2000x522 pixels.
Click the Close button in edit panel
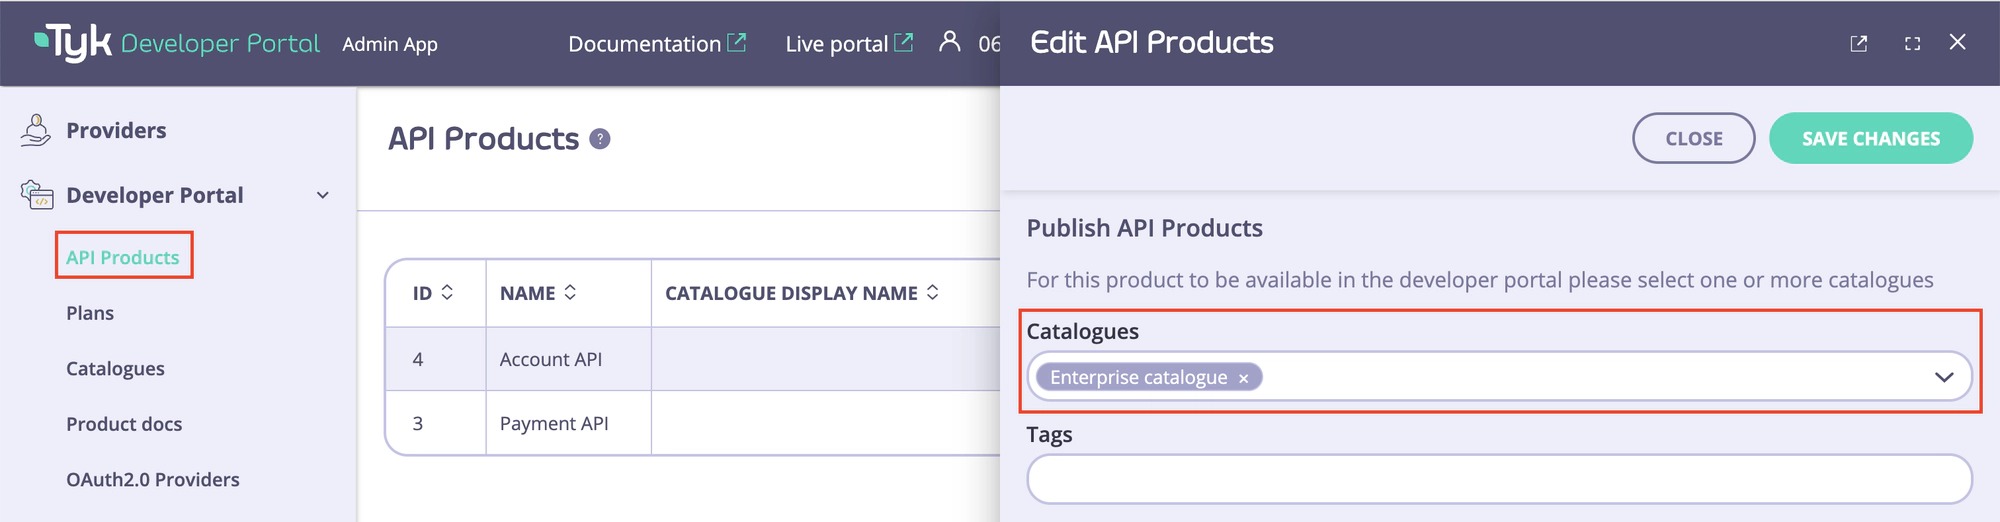click(1693, 138)
